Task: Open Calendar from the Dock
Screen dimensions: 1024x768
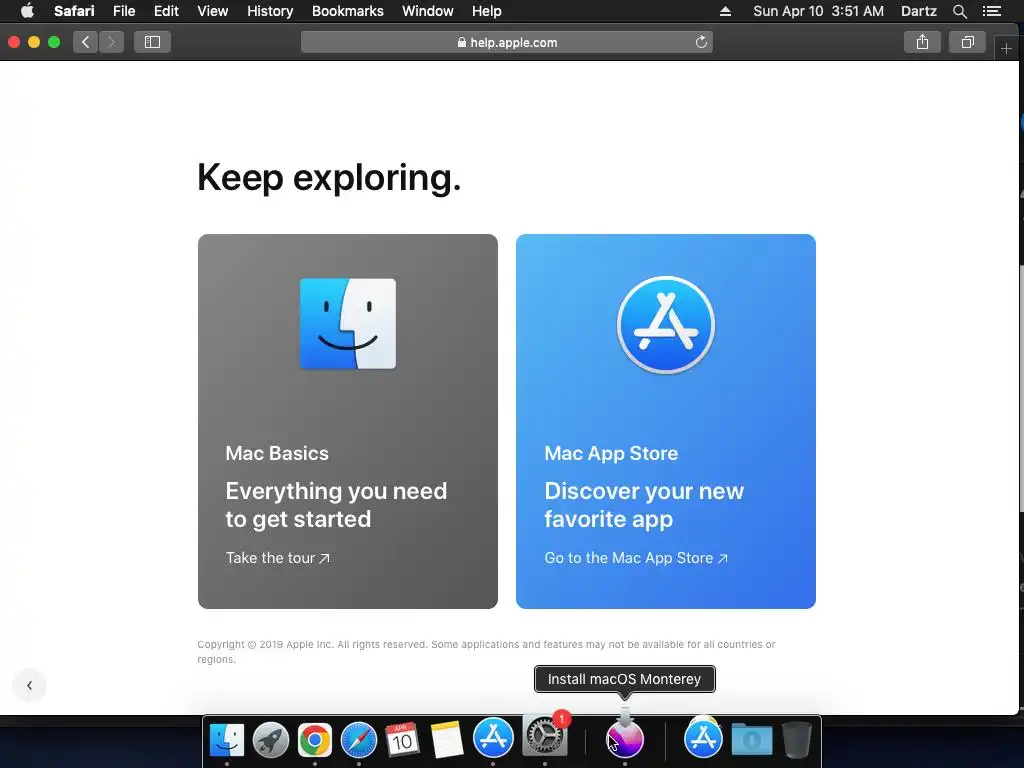Action: pos(402,740)
